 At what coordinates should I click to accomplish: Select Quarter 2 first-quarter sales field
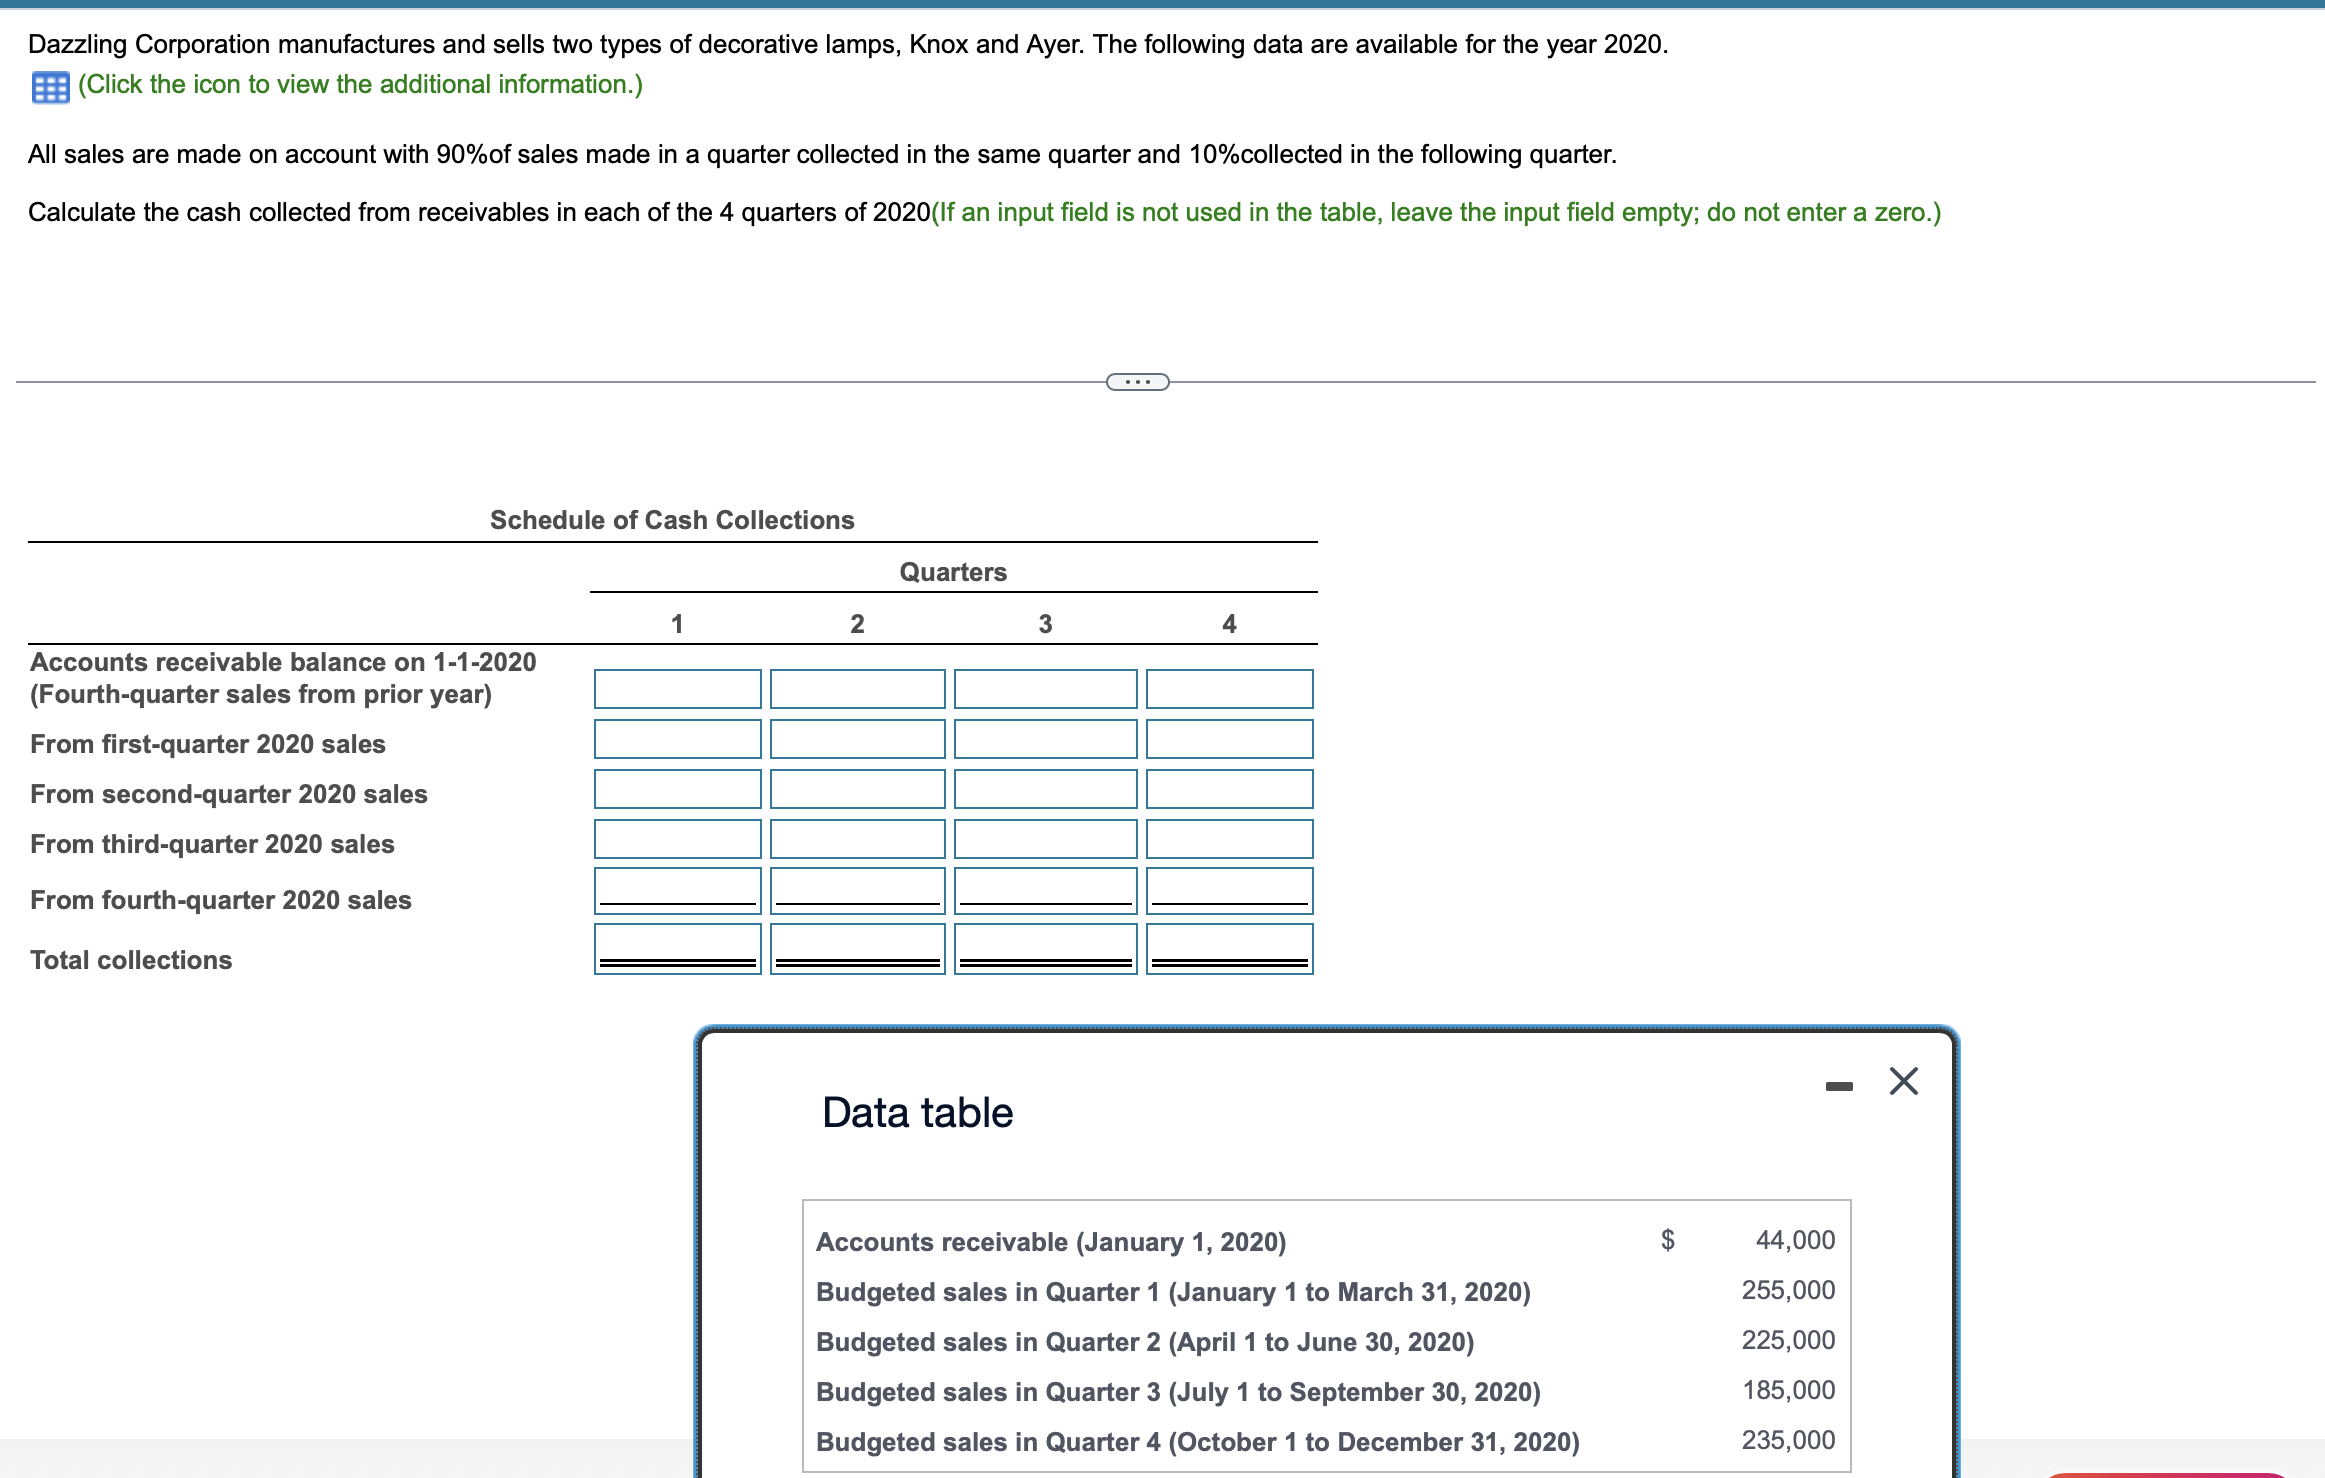point(857,739)
